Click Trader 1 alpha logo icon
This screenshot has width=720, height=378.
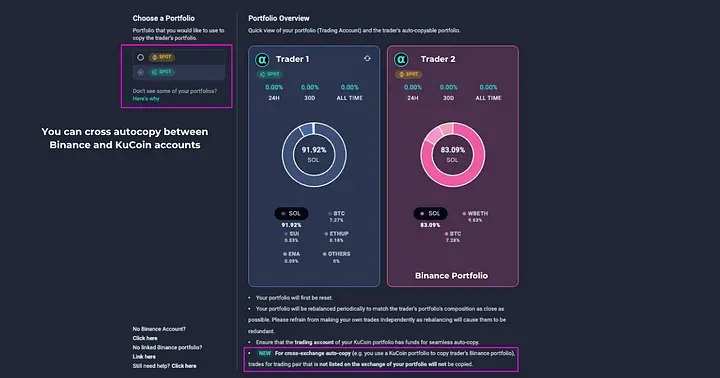(262, 60)
